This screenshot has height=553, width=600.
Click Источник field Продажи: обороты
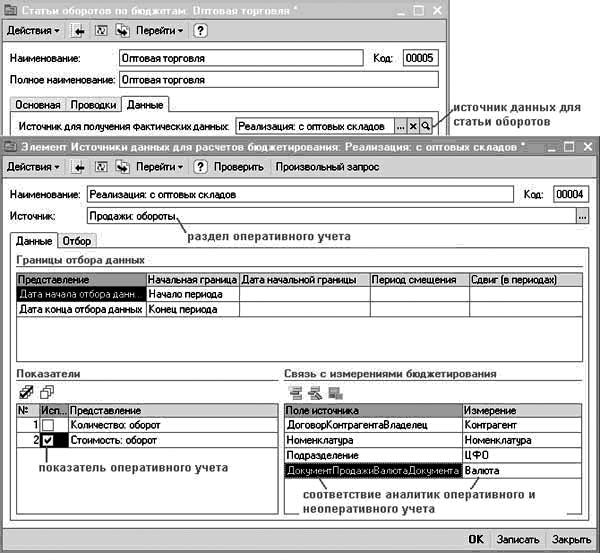click(x=331, y=216)
